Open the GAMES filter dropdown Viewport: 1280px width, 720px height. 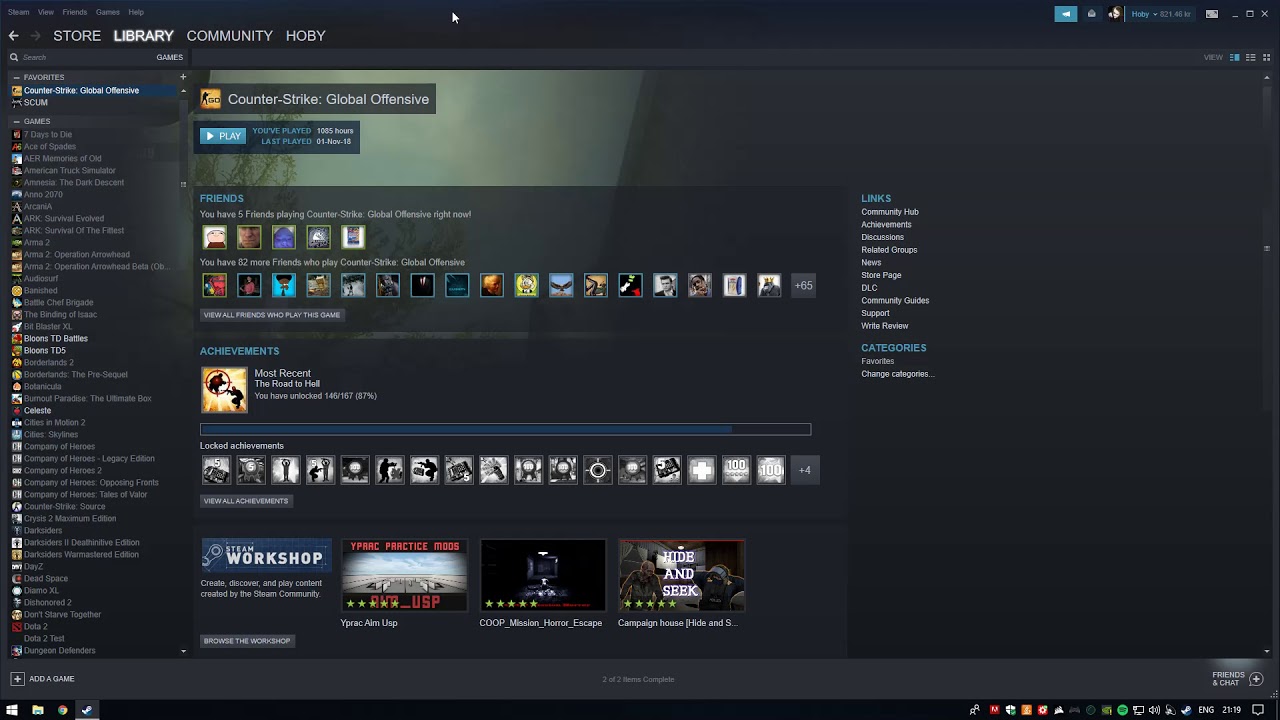coord(169,58)
